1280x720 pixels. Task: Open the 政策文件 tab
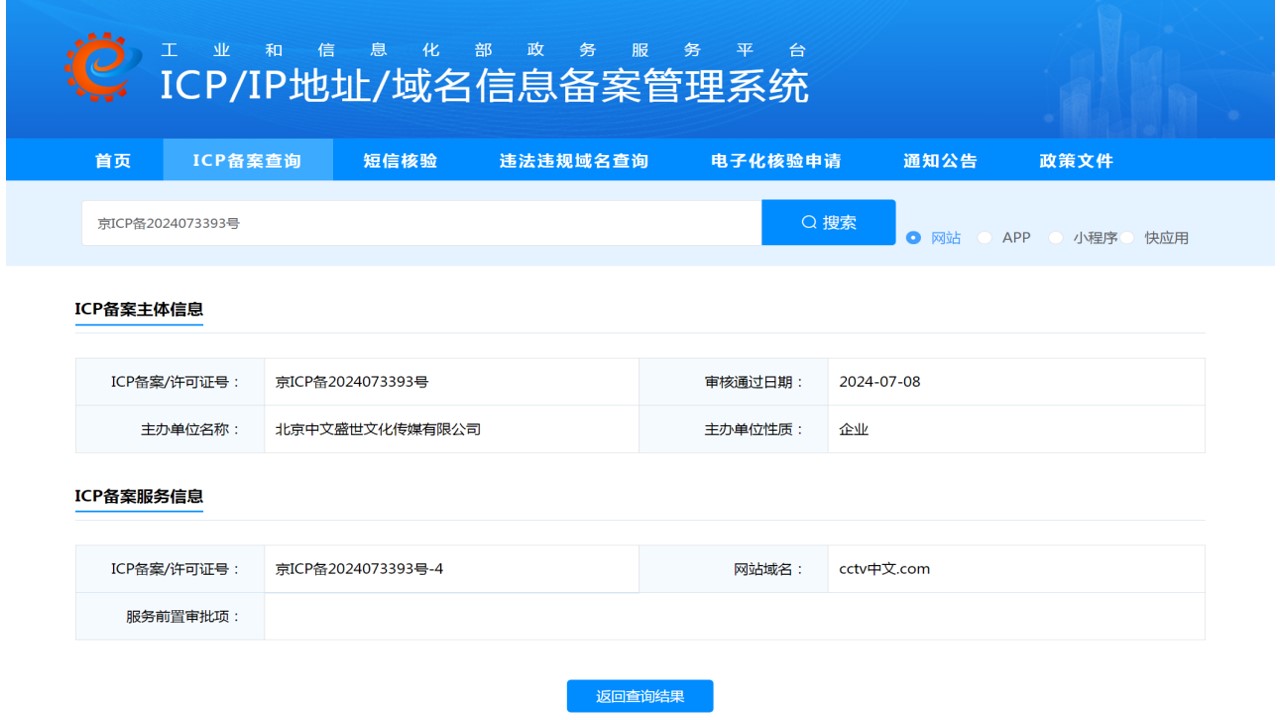(x=1076, y=161)
